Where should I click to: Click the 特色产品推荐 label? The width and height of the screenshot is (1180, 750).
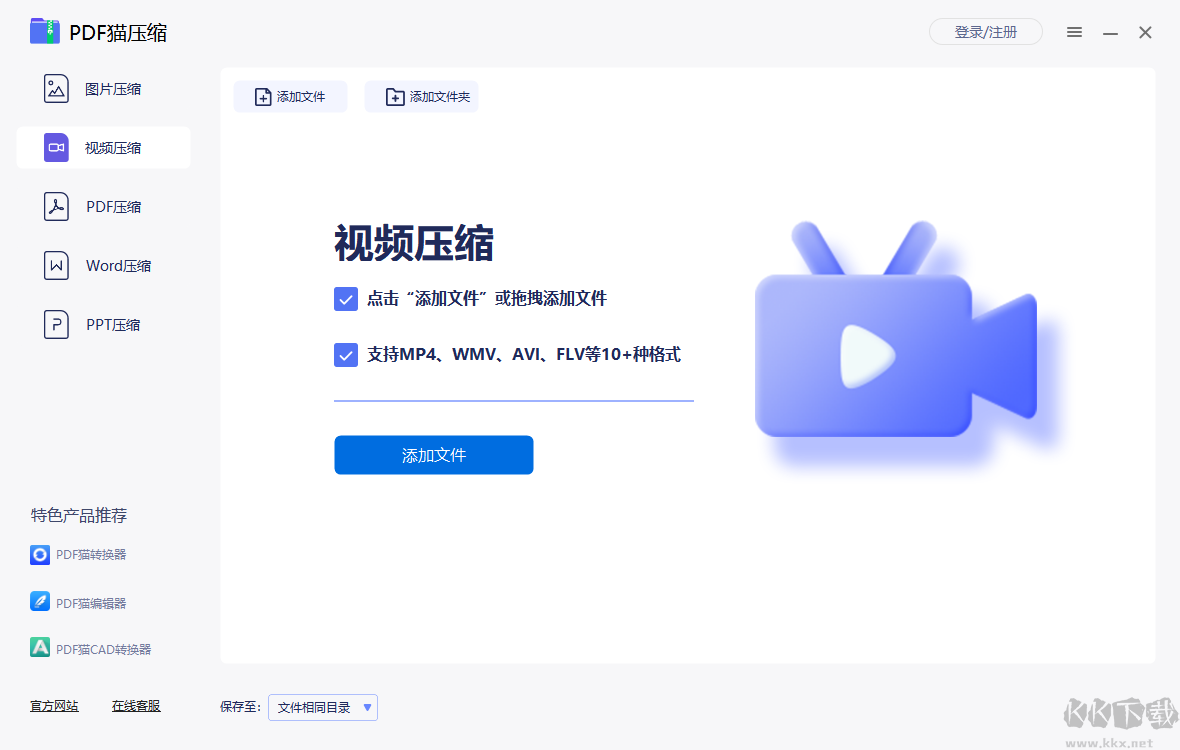point(79,515)
